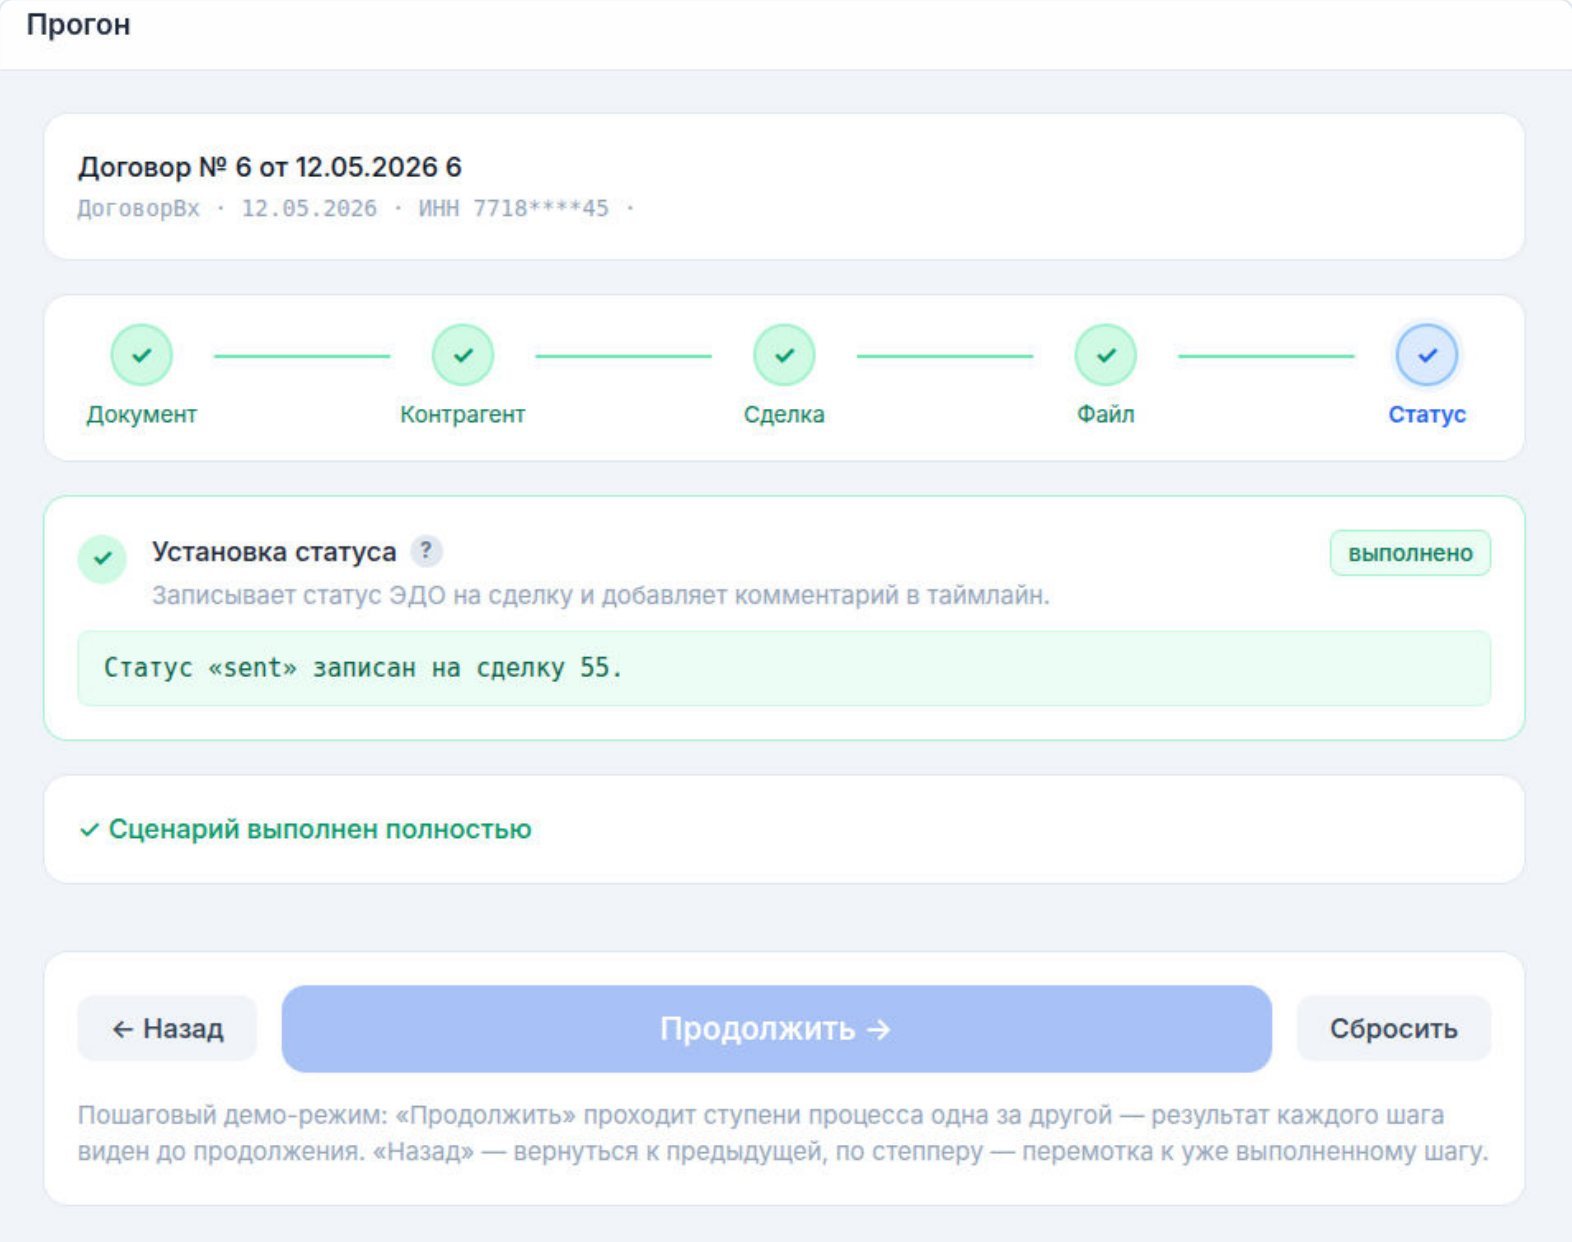Image resolution: width=1572 pixels, height=1242 pixels.
Task: Click the выполнено status badge
Action: 1410,553
